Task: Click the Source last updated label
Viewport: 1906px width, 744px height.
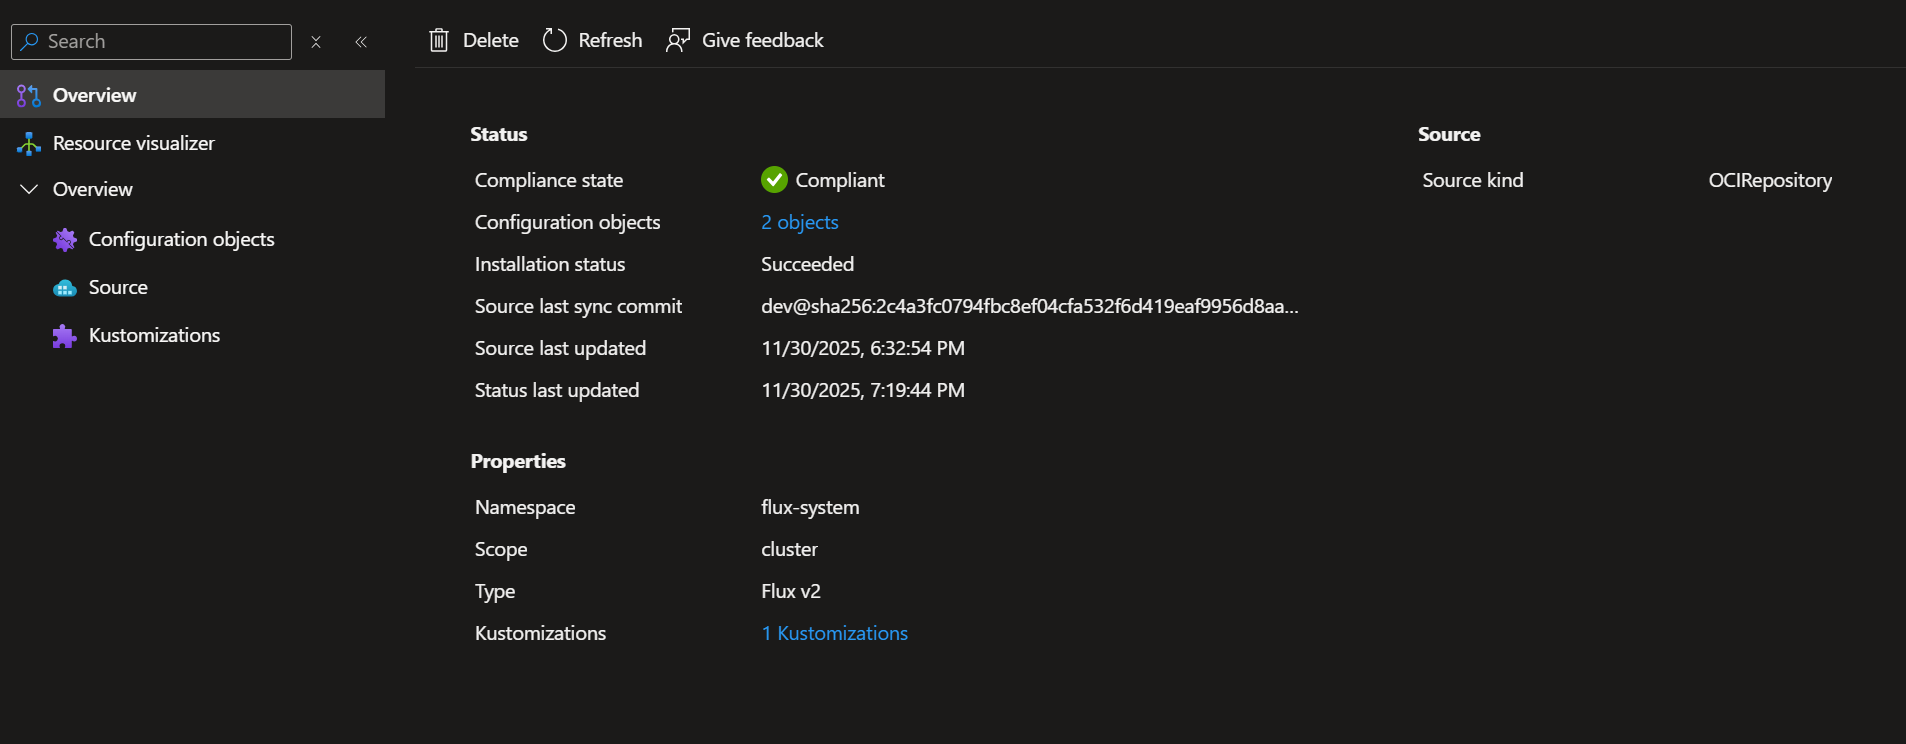Action: point(560,348)
